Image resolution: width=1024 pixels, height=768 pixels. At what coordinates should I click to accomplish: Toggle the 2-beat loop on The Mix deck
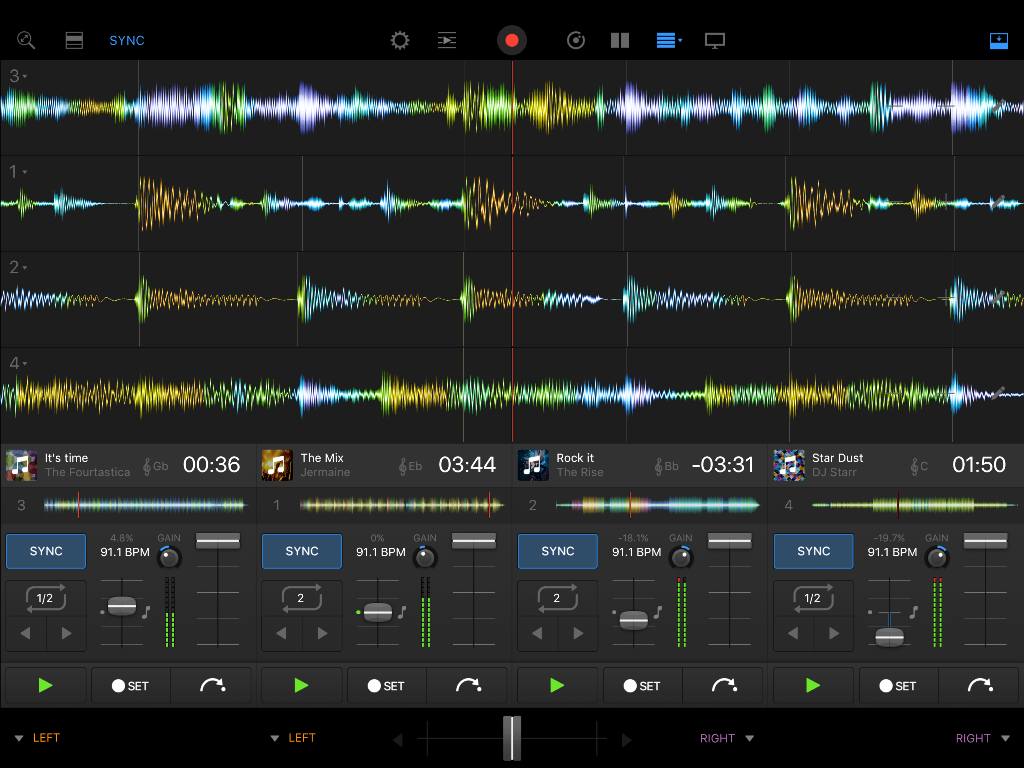point(301,599)
